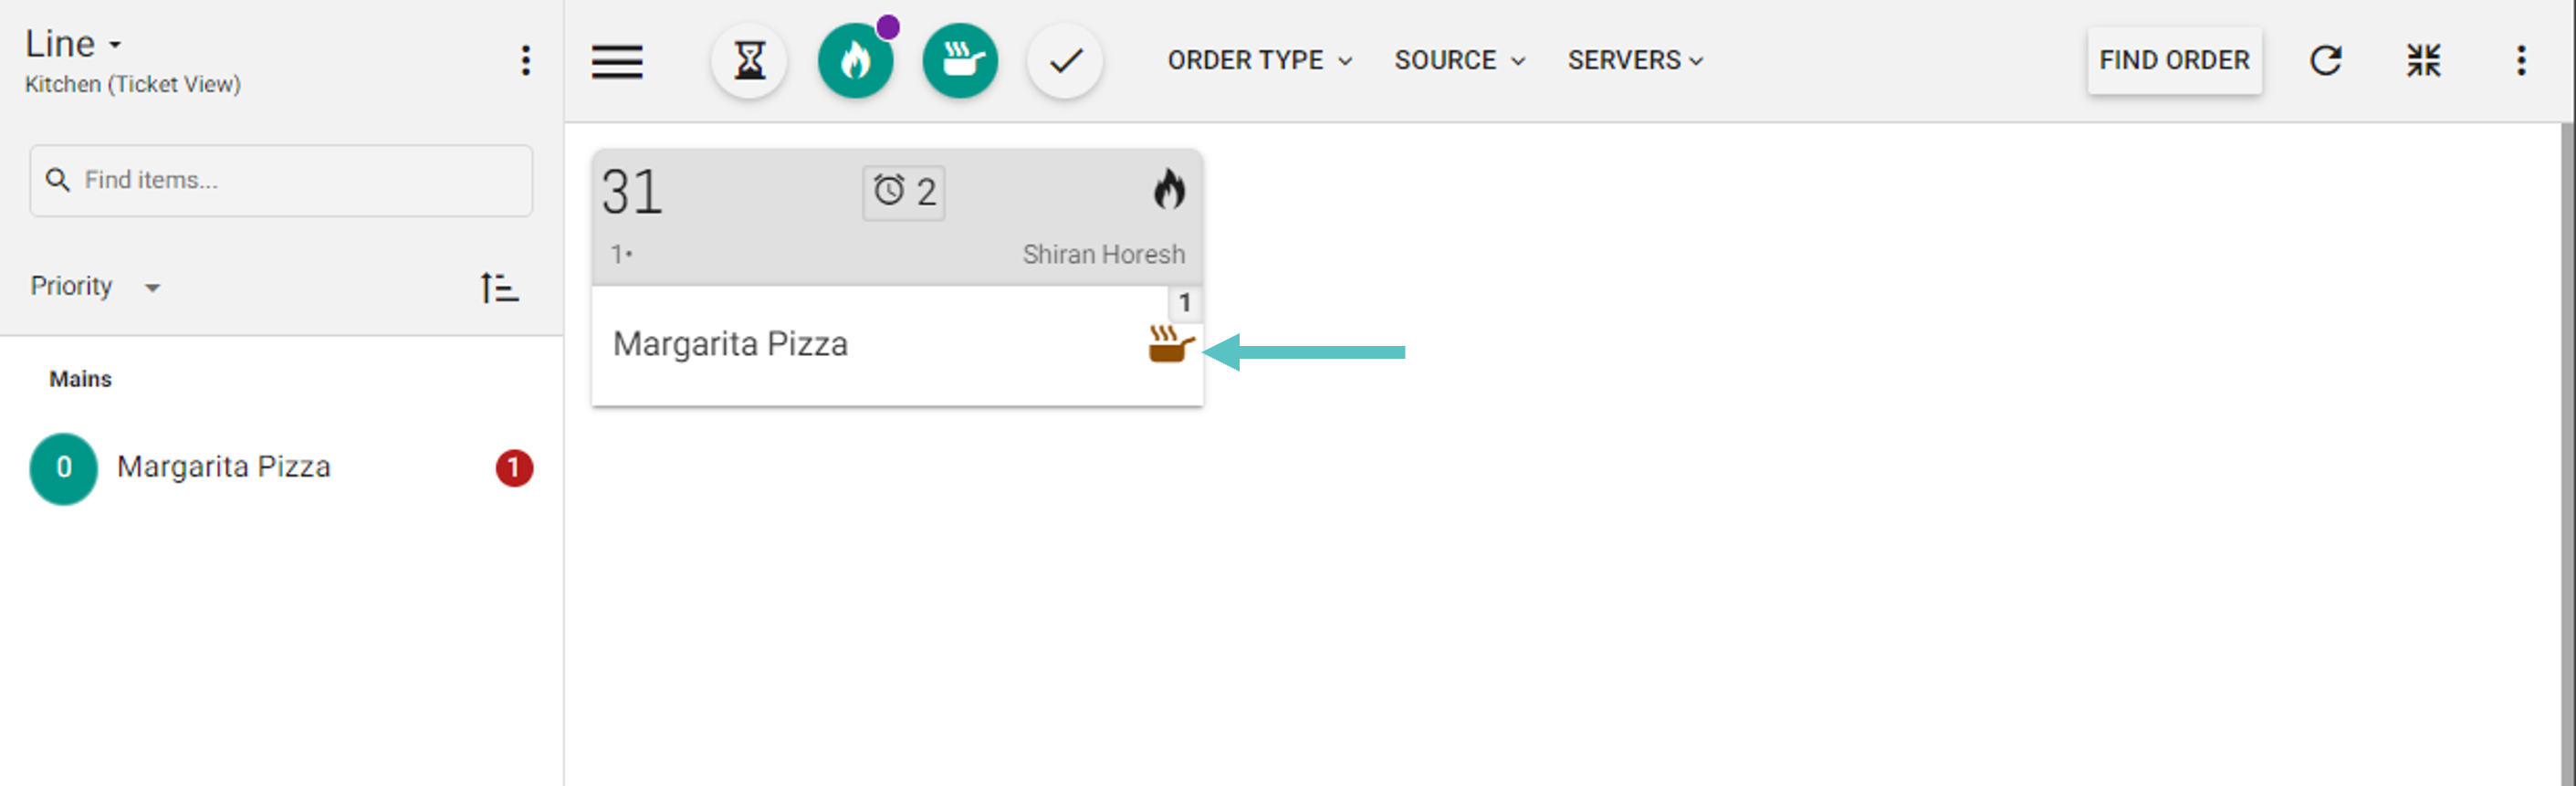Open the SERVERS dropdown
Image resolution: width=2576 pixels, height=786 pixels.
1635,61
